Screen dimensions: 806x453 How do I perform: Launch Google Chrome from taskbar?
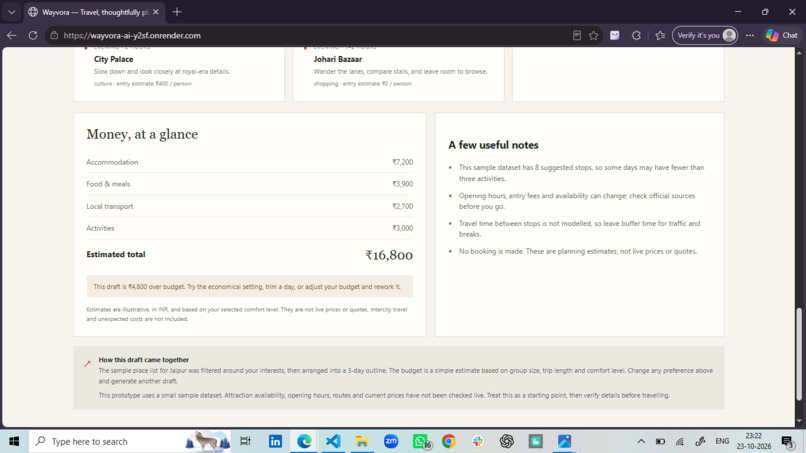click(x=449, y=441)
